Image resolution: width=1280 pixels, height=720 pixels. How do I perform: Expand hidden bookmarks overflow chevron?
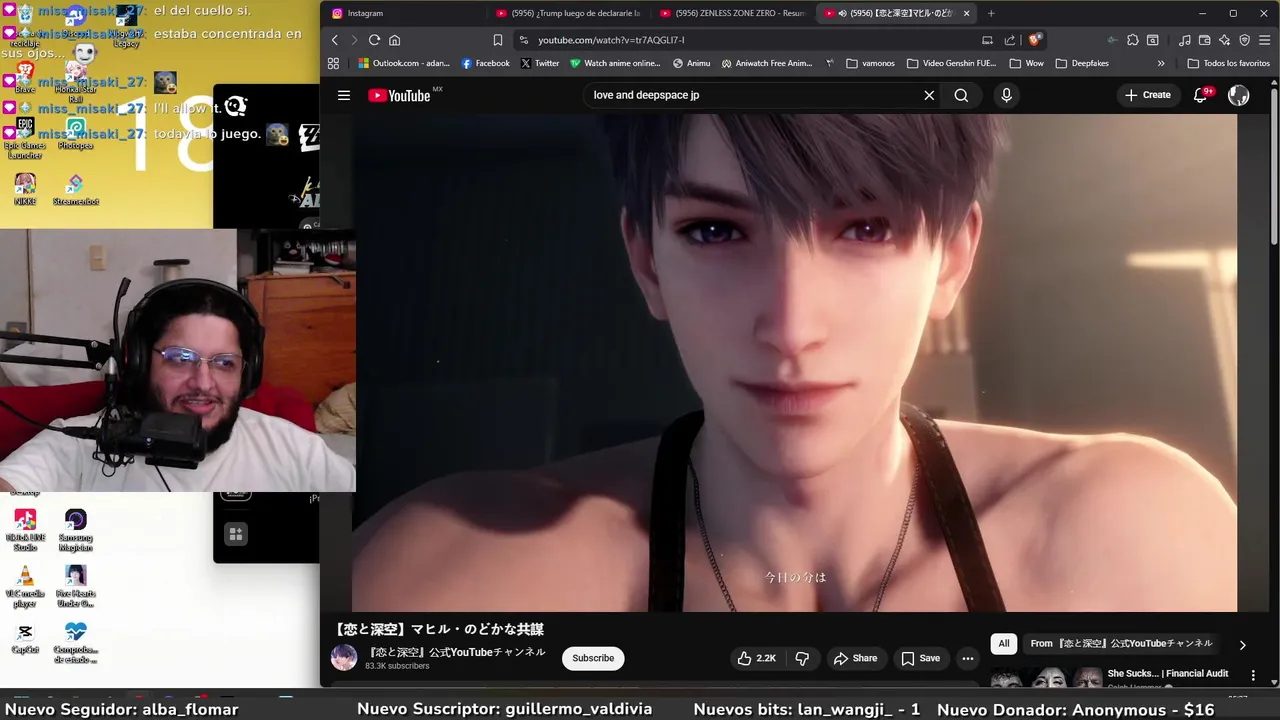pyautogui.click(x=1161, y=63)
